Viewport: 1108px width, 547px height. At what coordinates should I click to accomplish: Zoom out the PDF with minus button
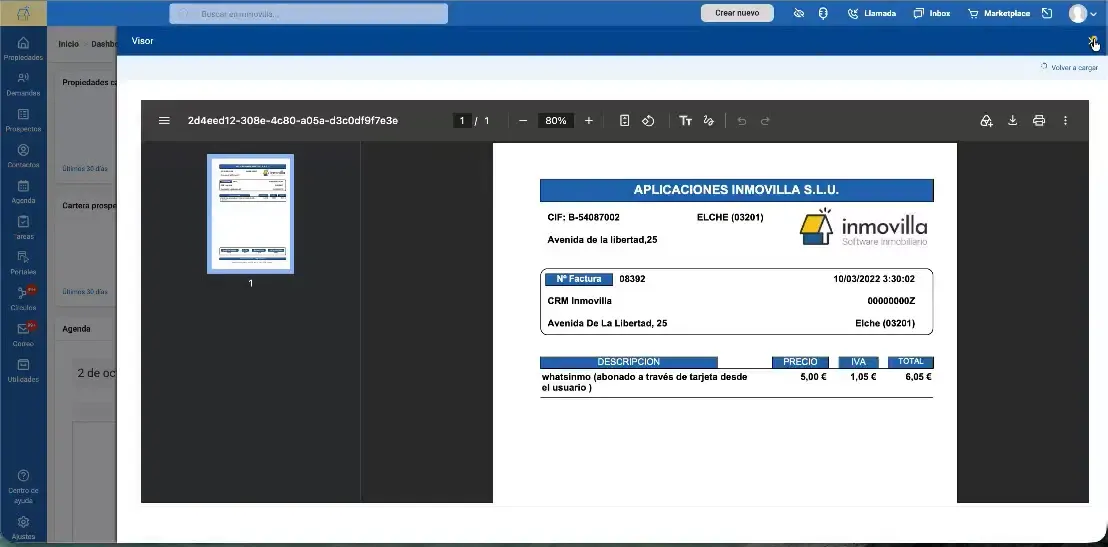tap(523, 121)
